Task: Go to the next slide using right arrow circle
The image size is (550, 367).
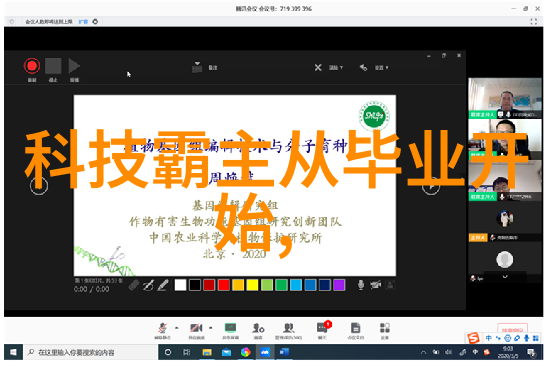Action: [x=430, y=186]
